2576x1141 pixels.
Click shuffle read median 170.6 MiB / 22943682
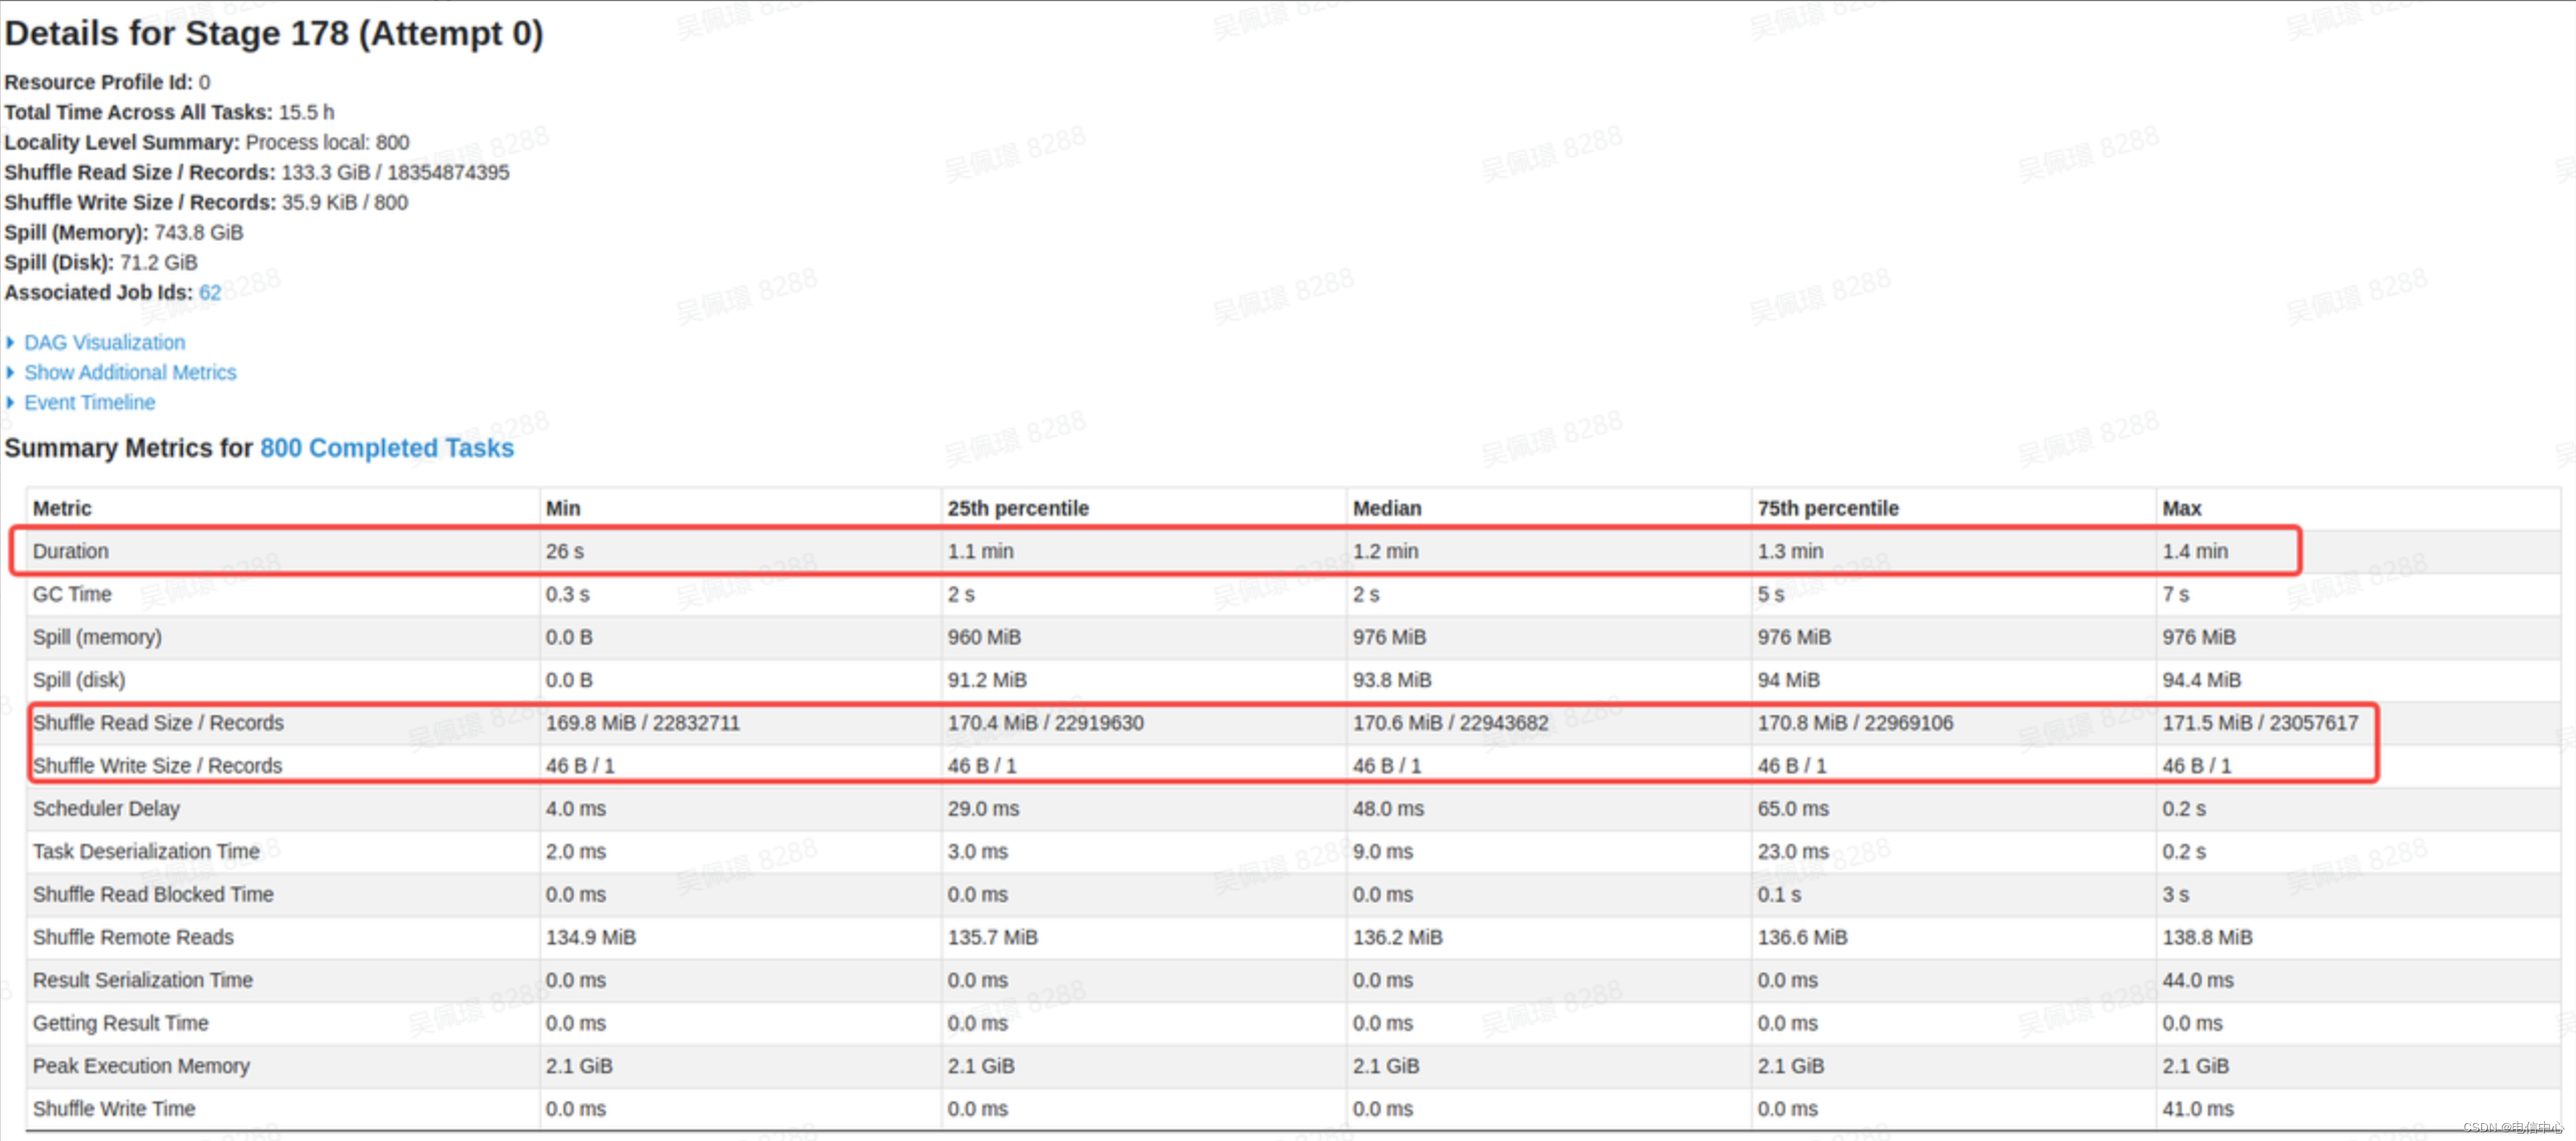tap(1450, 723)
